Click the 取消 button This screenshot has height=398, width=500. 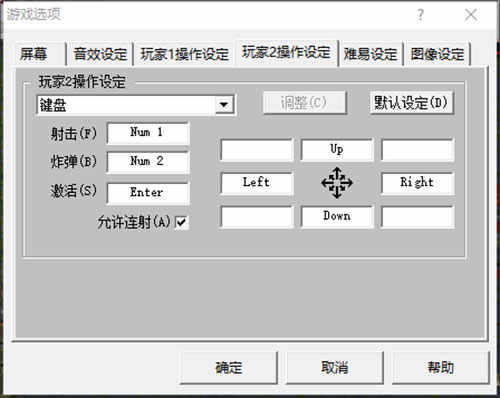coord(335,367)
